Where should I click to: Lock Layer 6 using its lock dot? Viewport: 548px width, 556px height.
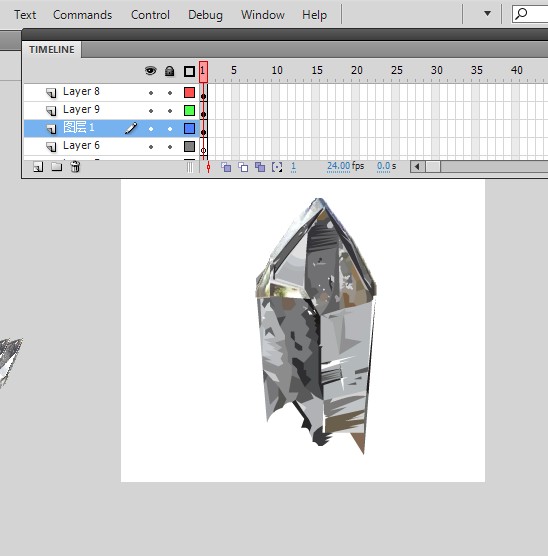(x=170, y=147)
